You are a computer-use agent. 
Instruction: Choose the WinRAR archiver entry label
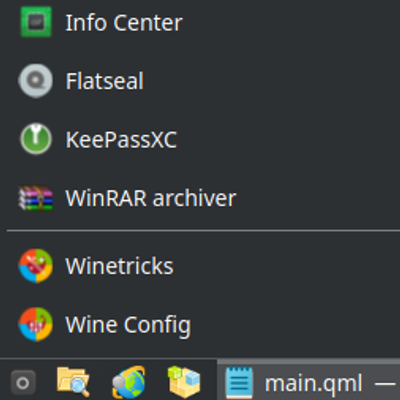[x=151, y=198]
